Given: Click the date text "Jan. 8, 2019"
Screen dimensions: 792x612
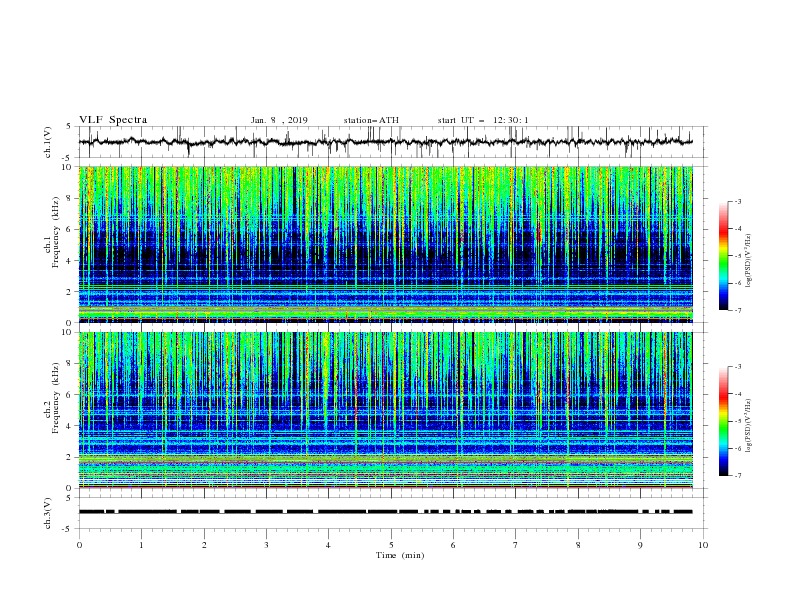Looking at the screenshot, I should pyautogui.click(x=279, y=120).
